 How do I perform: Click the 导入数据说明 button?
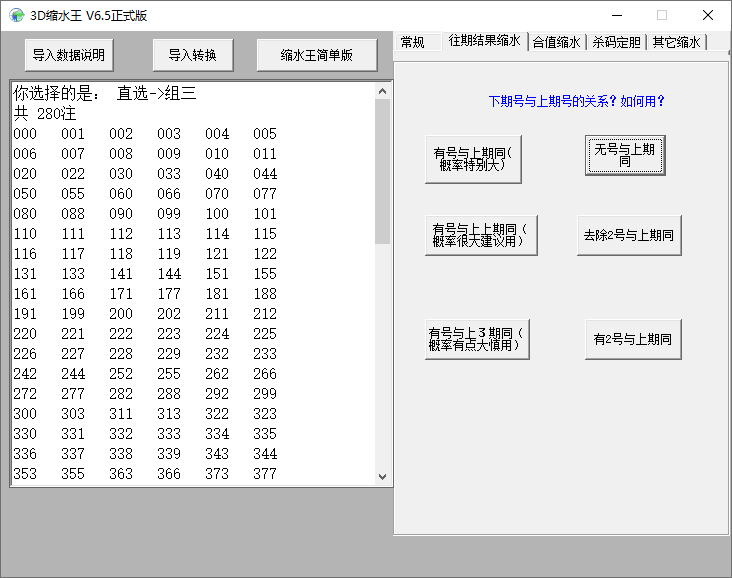[69, 55]
